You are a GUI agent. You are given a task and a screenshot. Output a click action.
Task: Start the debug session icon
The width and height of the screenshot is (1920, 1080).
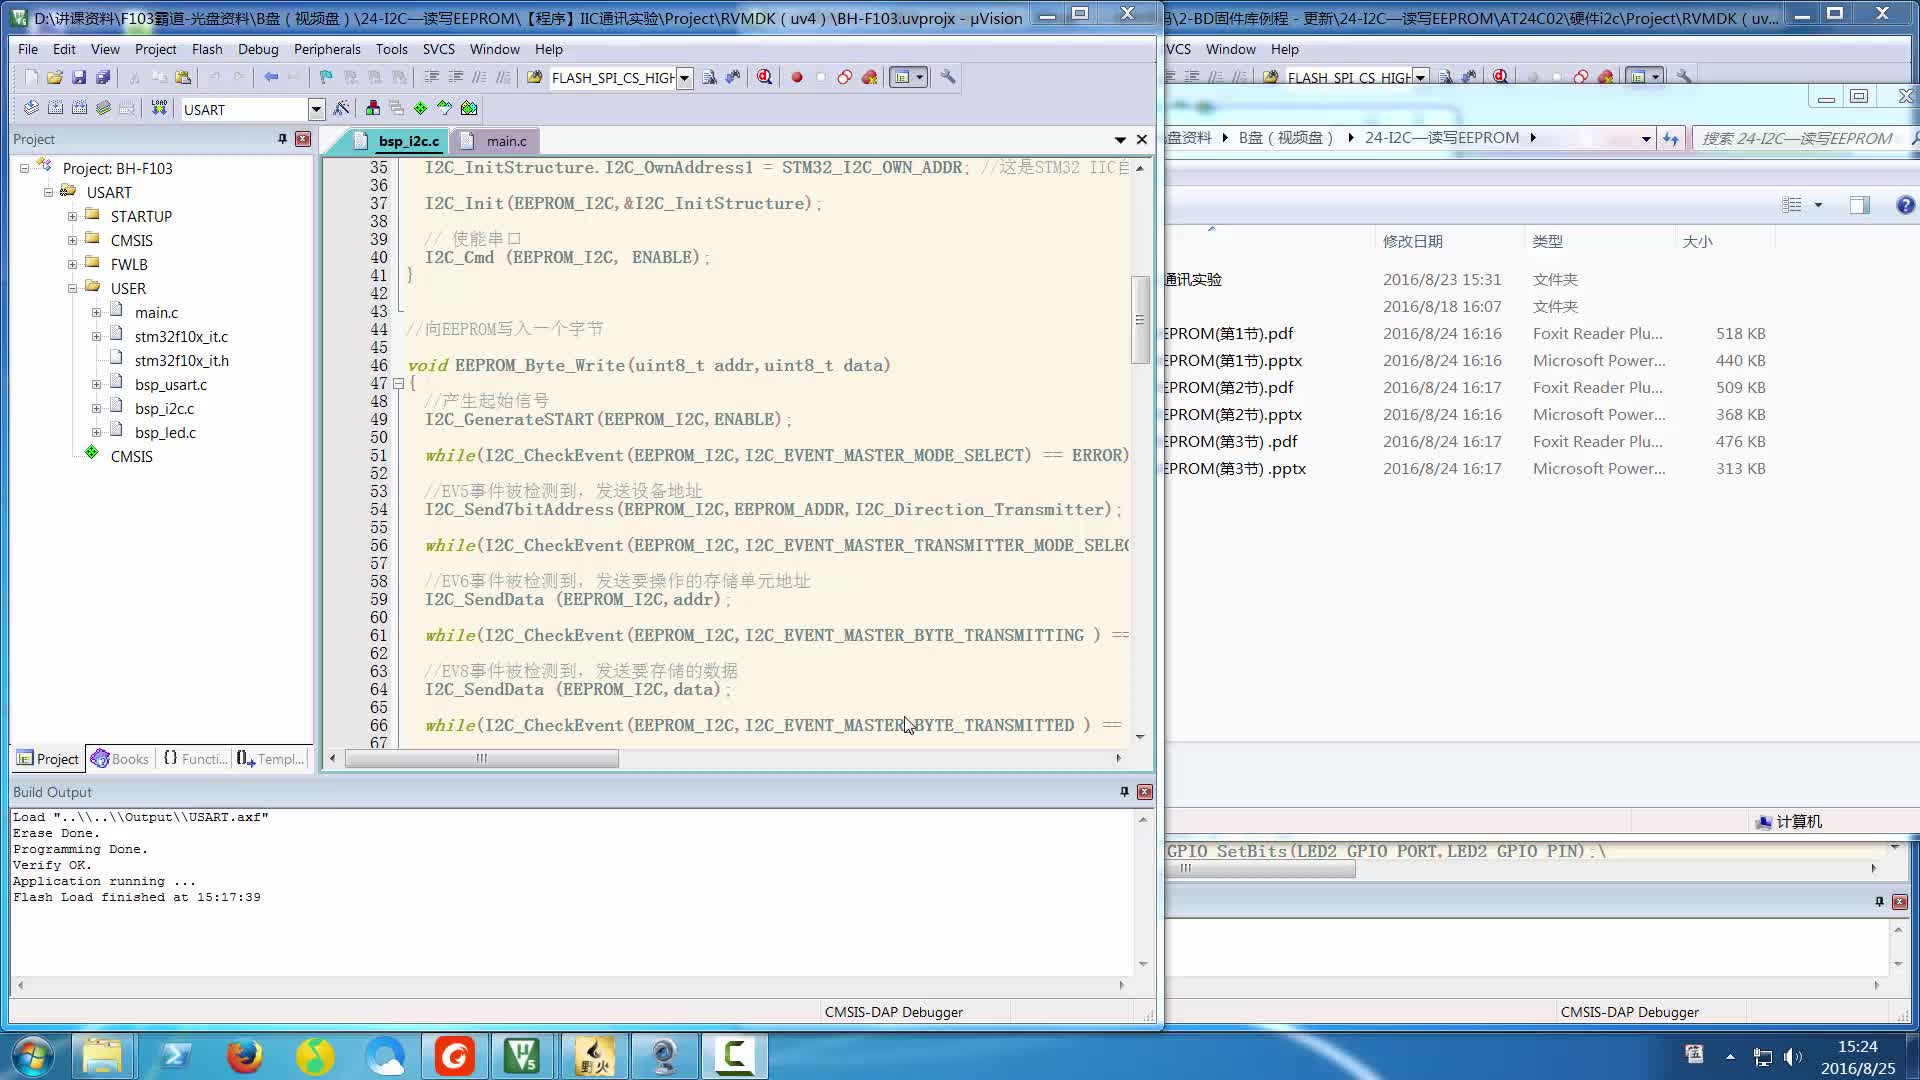(x=765, y=77)
